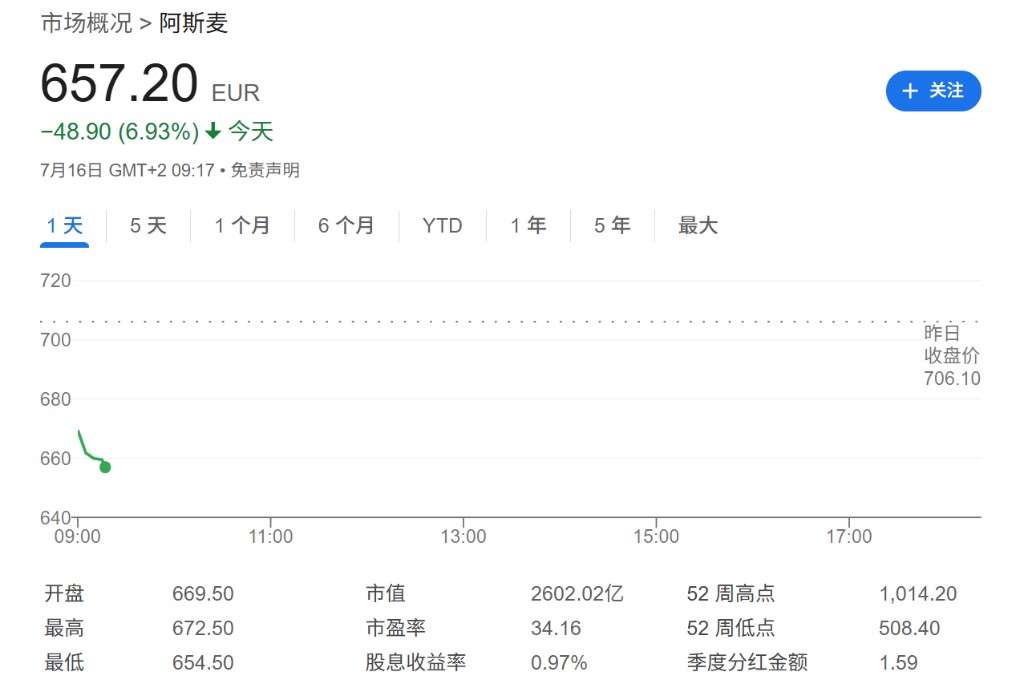The image size is (1024, 700).
Task: Click the 阿斯麦 breadcrumb title
Action: tap(194, 23)
